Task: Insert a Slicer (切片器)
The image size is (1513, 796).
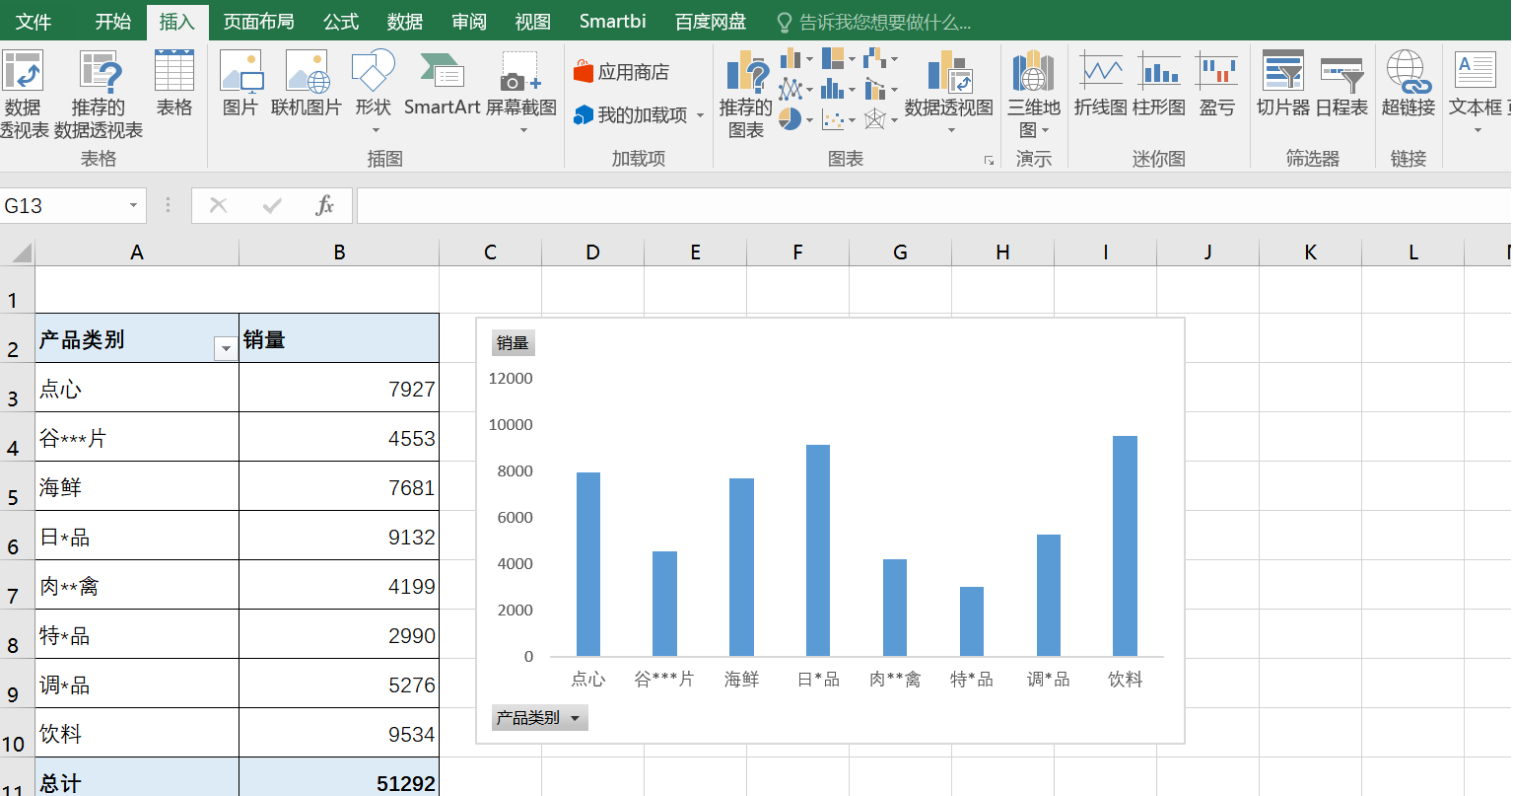Action: 1283,83
